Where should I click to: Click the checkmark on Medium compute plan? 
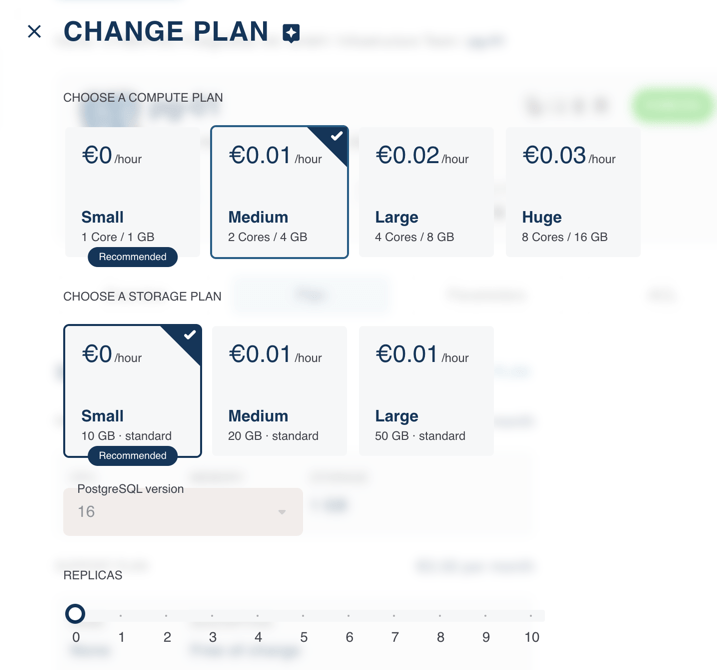coord(336,137)
